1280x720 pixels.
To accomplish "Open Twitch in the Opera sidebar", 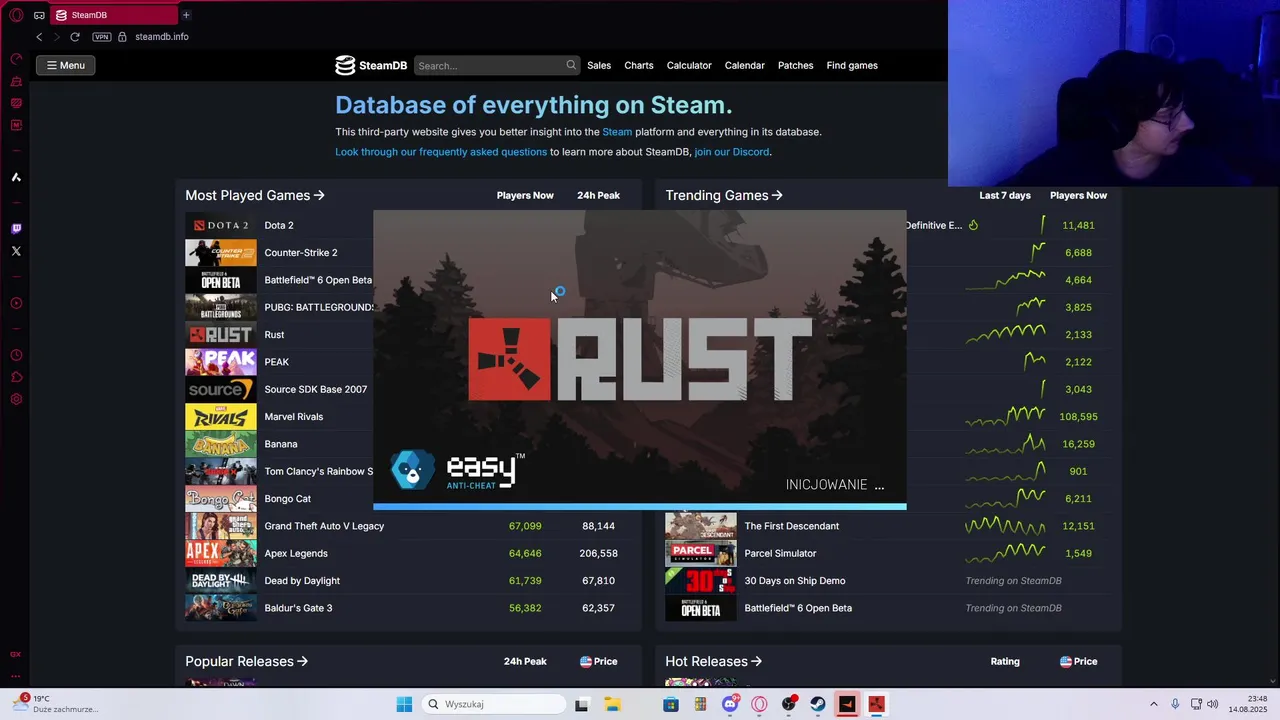I will point(16,229).
